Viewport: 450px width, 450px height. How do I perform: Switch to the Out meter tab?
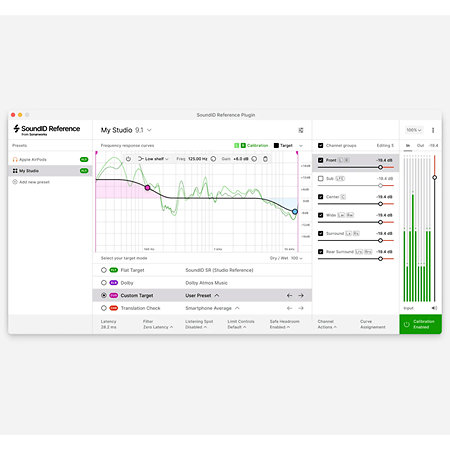pyautogui.click(x=421, y=146)
